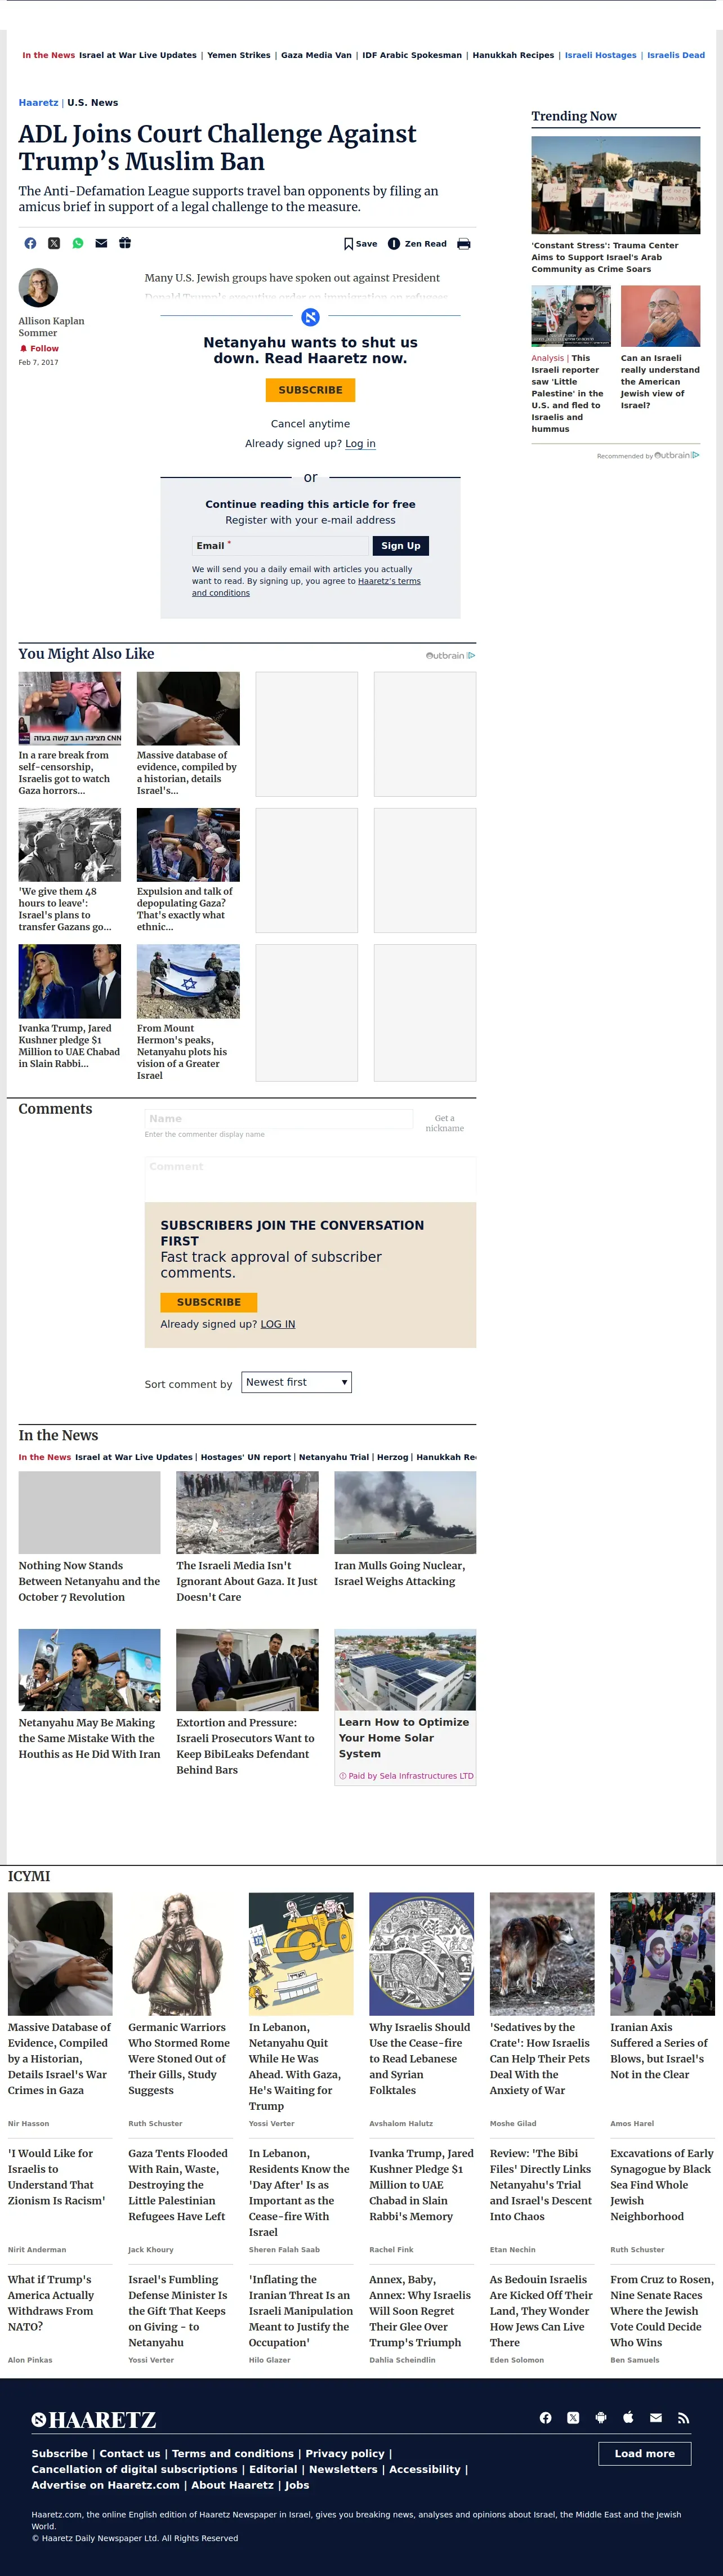This screenshot has width=723, height=2576.
Task: Open Sort comment by Newest first dropdown
Action: (297, 1383)
